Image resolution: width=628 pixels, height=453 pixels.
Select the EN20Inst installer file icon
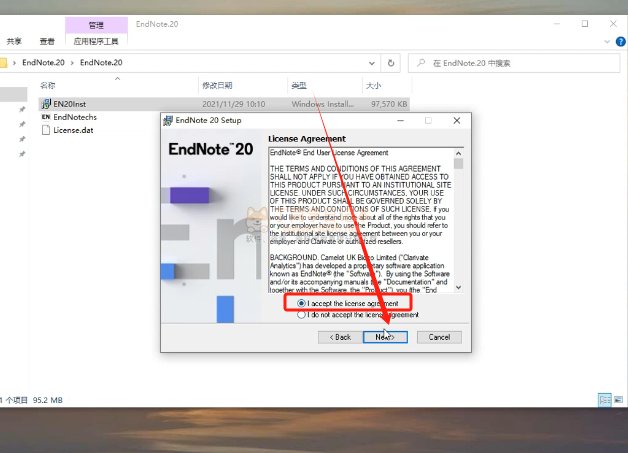coord(46,104)
